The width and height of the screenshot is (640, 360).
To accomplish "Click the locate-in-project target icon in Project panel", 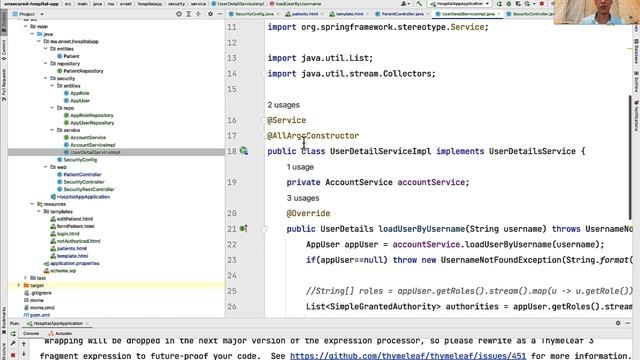I will tap(179, 14).
